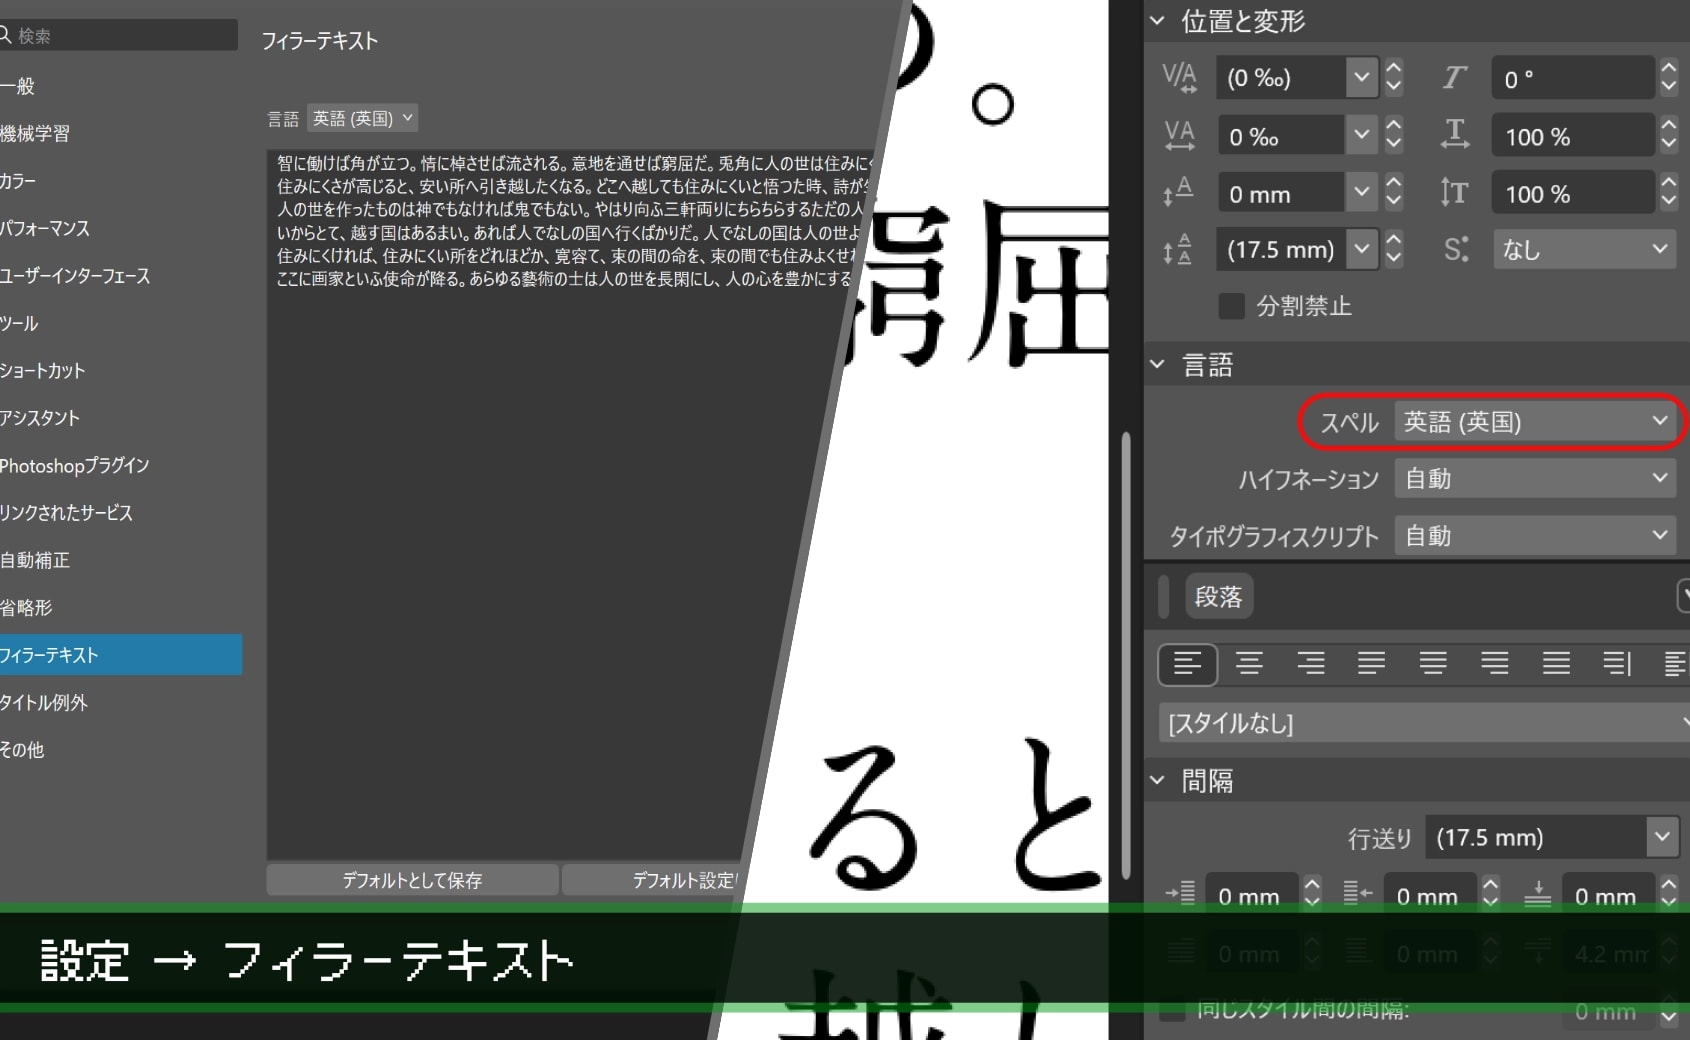Click the leading override icon beside (17.5 mm)
The image size is (1690, 1040).
pyautogui.click(x=1177, y=249)
